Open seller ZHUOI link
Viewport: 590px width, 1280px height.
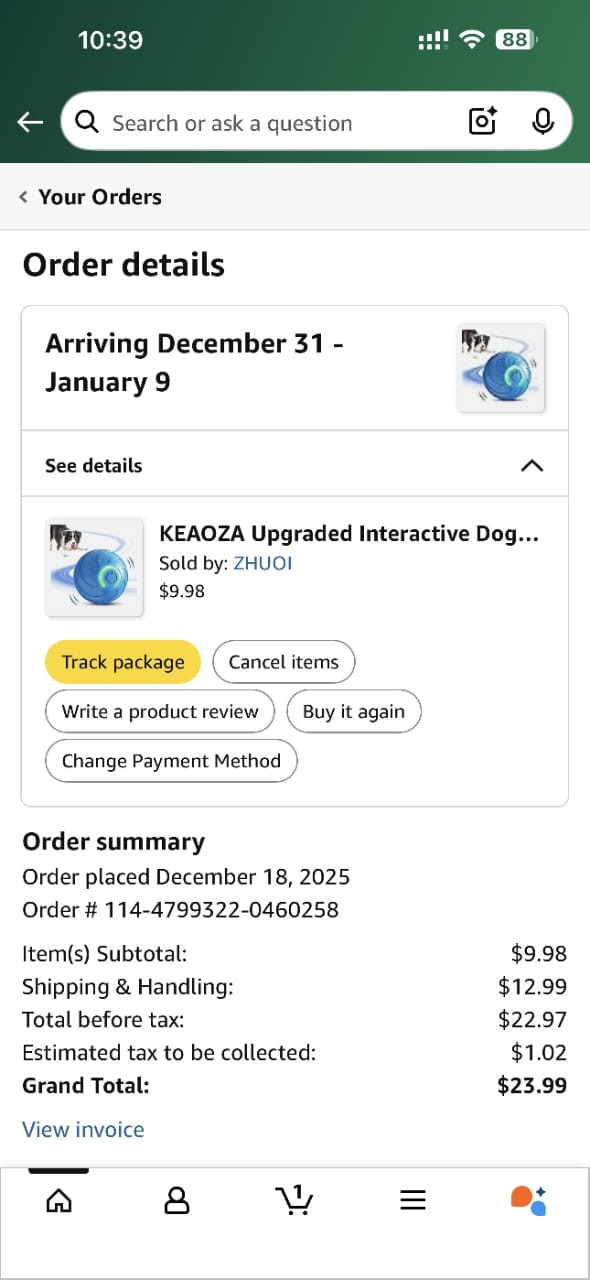point(263,563)
